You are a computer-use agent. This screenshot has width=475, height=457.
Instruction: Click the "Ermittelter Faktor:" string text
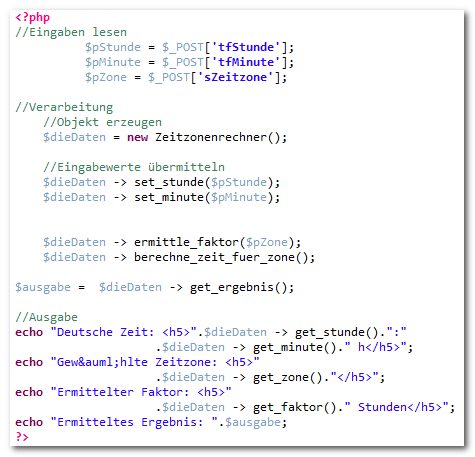point(123,392)
